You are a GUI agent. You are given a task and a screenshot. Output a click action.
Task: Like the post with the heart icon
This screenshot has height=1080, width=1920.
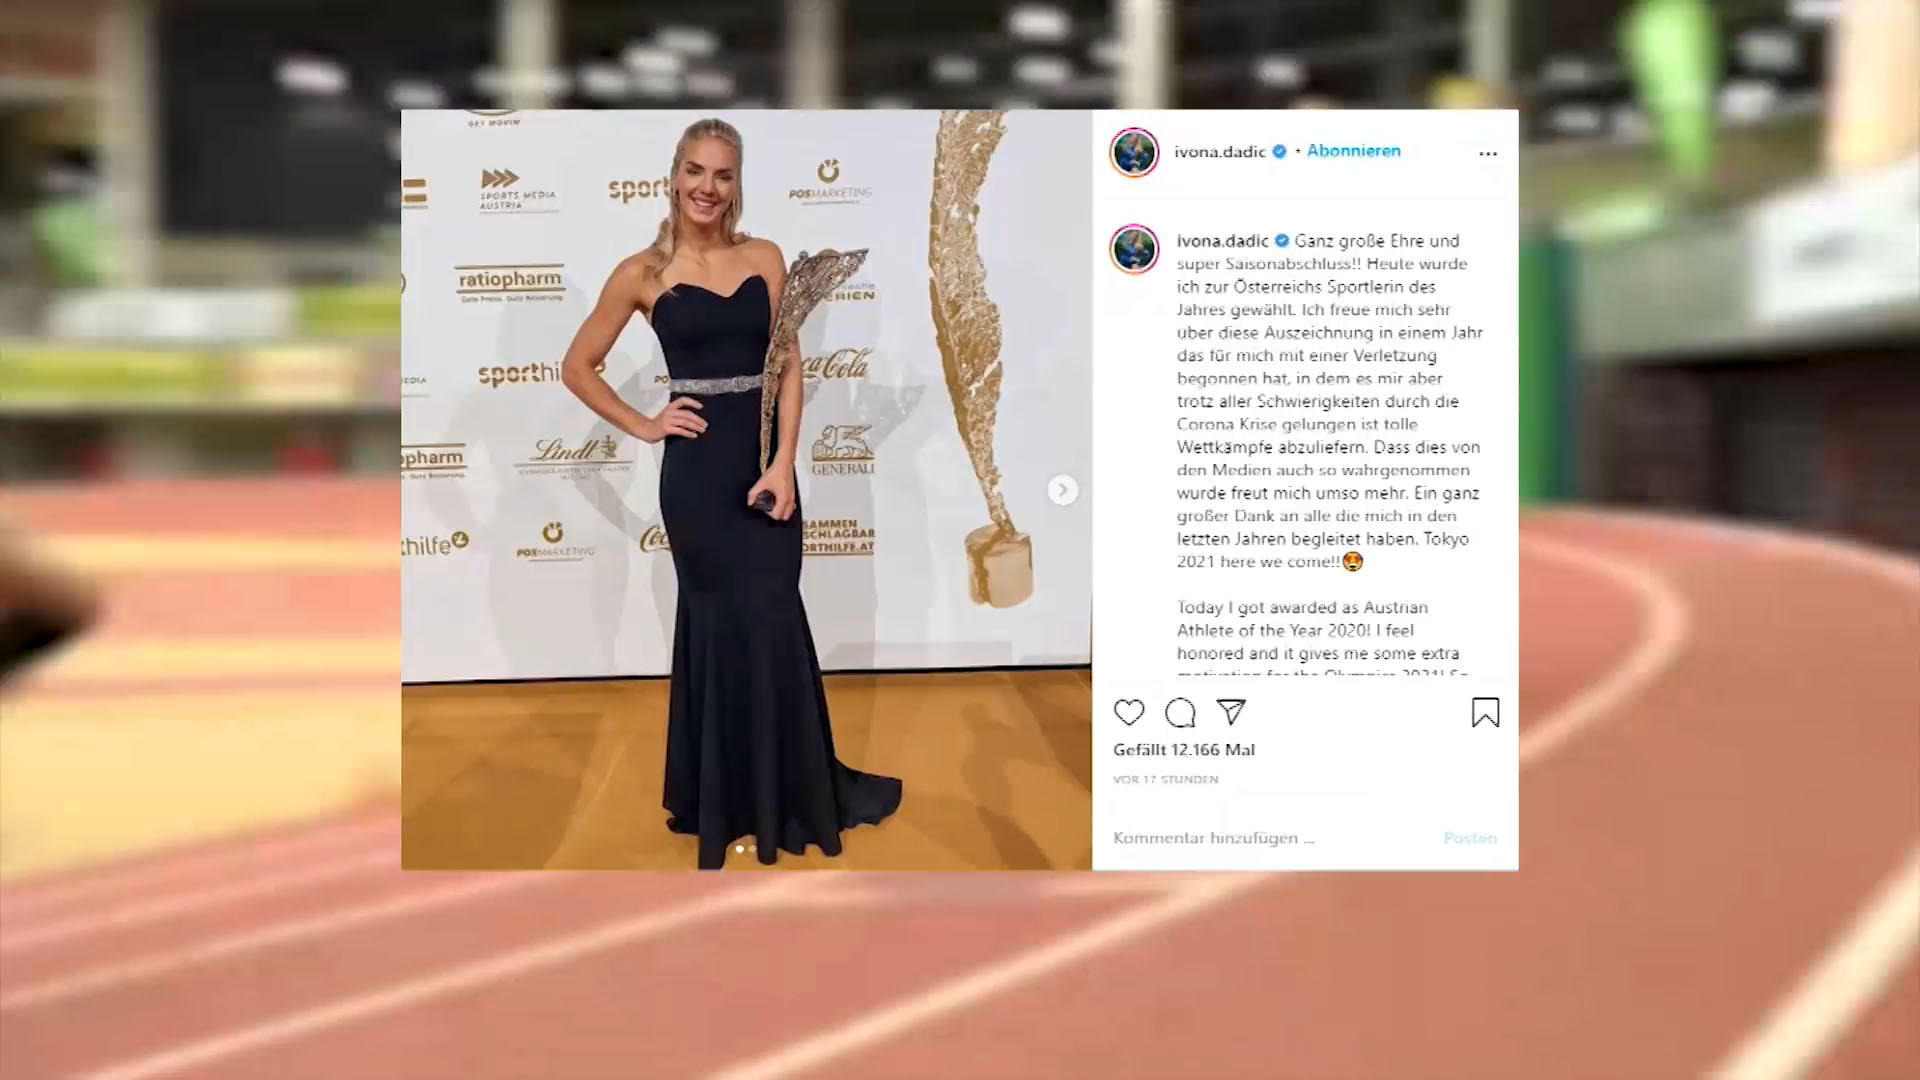coord(1129,712)
